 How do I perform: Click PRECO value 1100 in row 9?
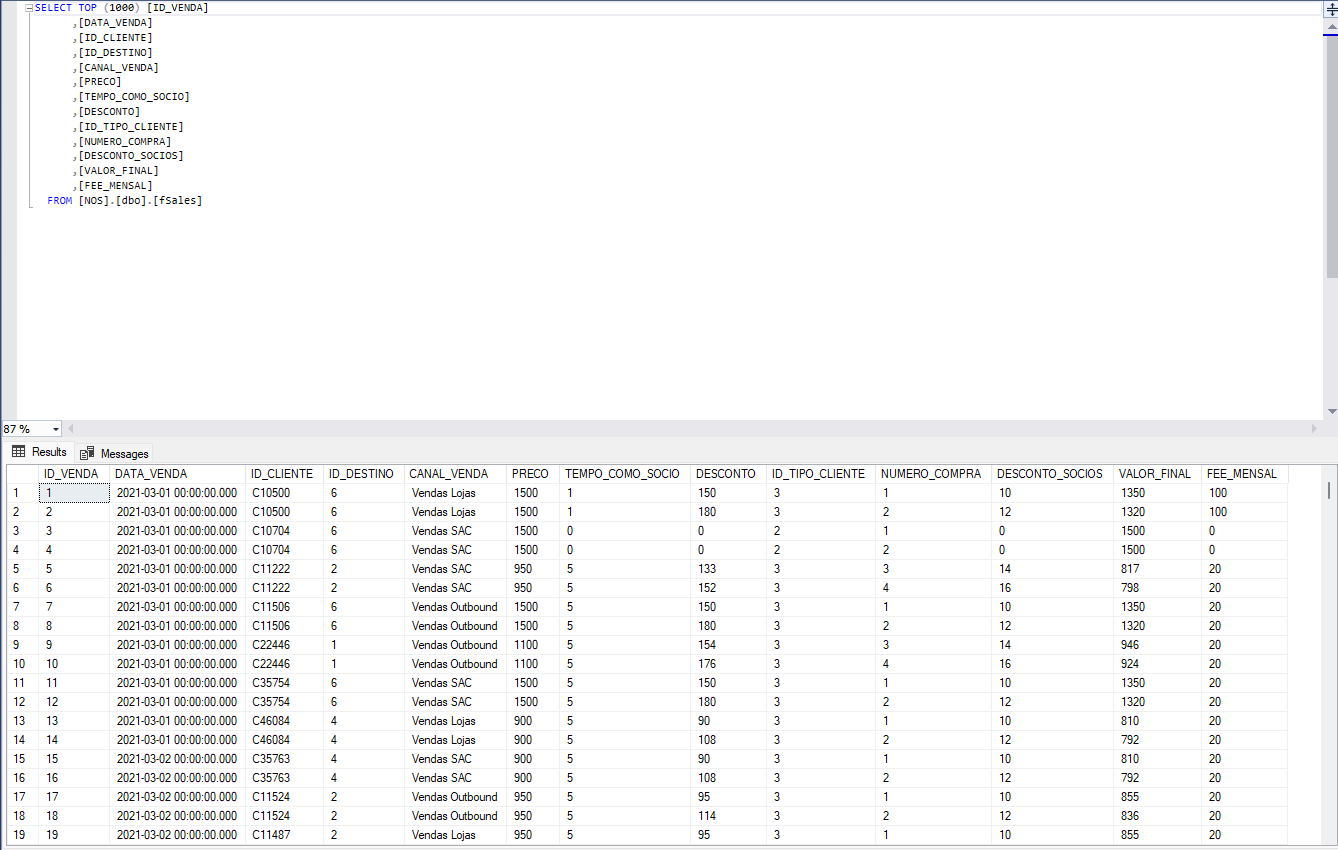tap(533, 645)
